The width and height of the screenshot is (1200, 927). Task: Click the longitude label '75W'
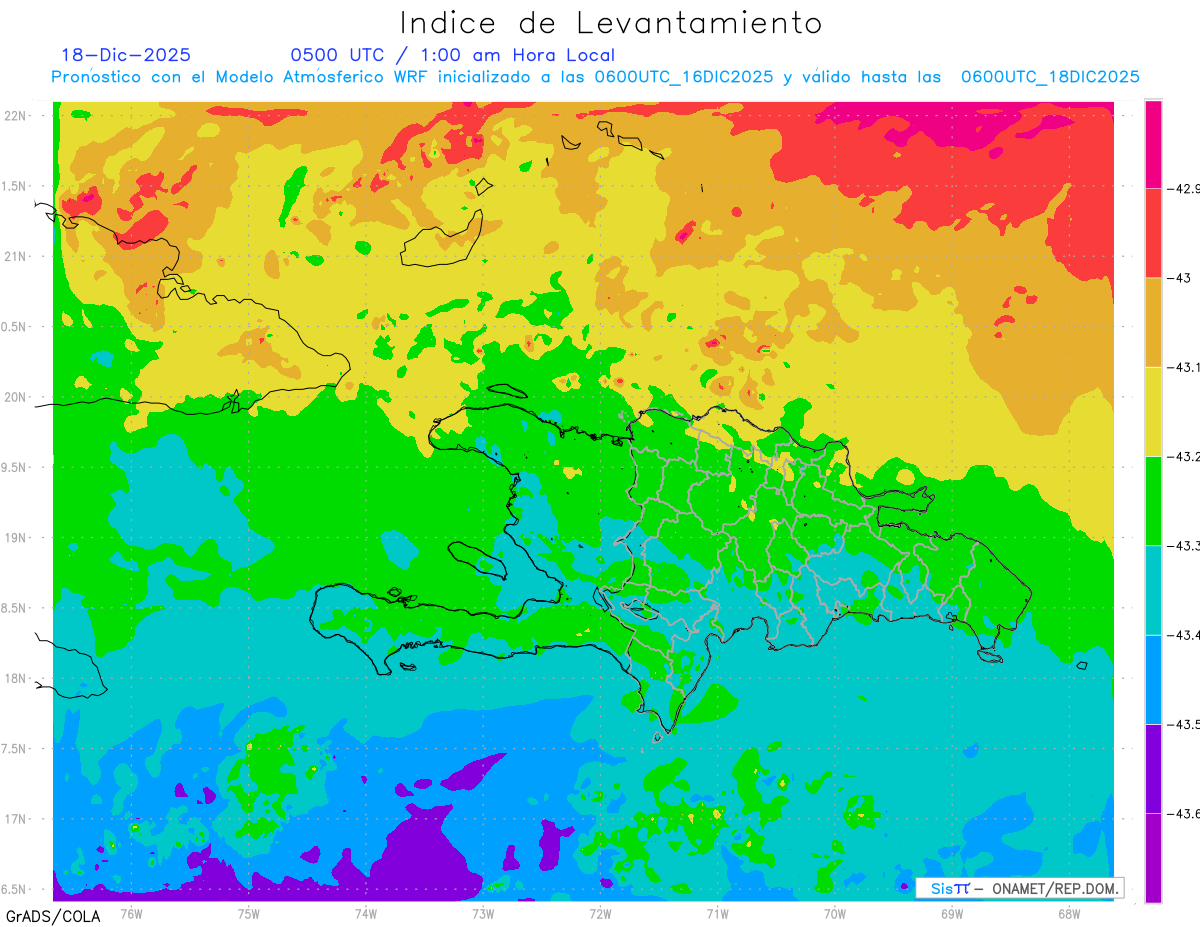point(249,914)
